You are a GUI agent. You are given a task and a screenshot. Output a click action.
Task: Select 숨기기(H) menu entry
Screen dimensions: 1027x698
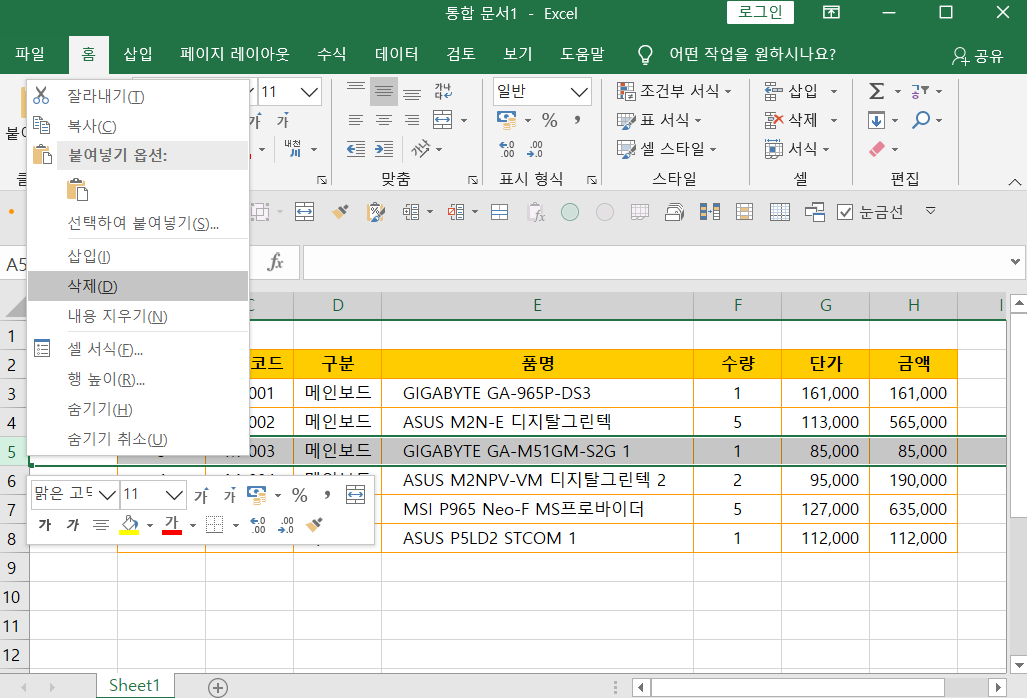(x=138, y=409)
